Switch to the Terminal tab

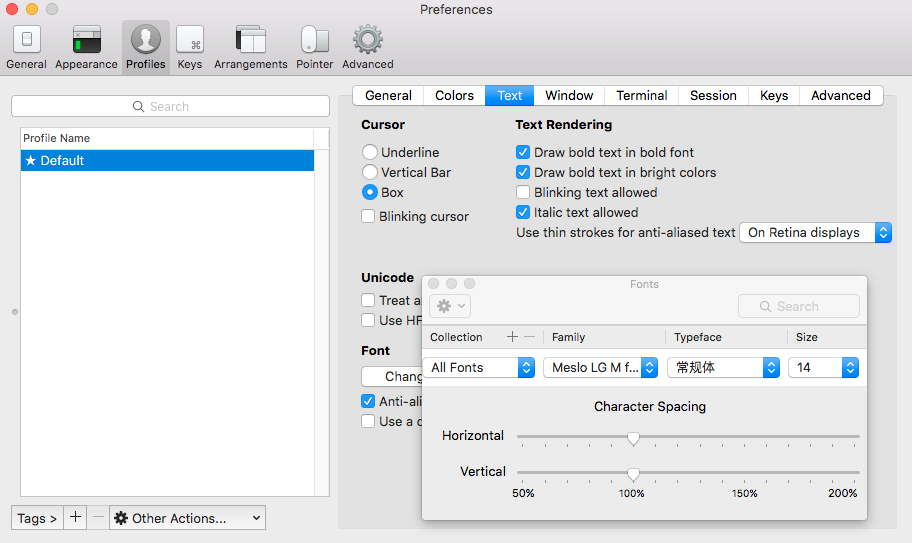[641, 95]
